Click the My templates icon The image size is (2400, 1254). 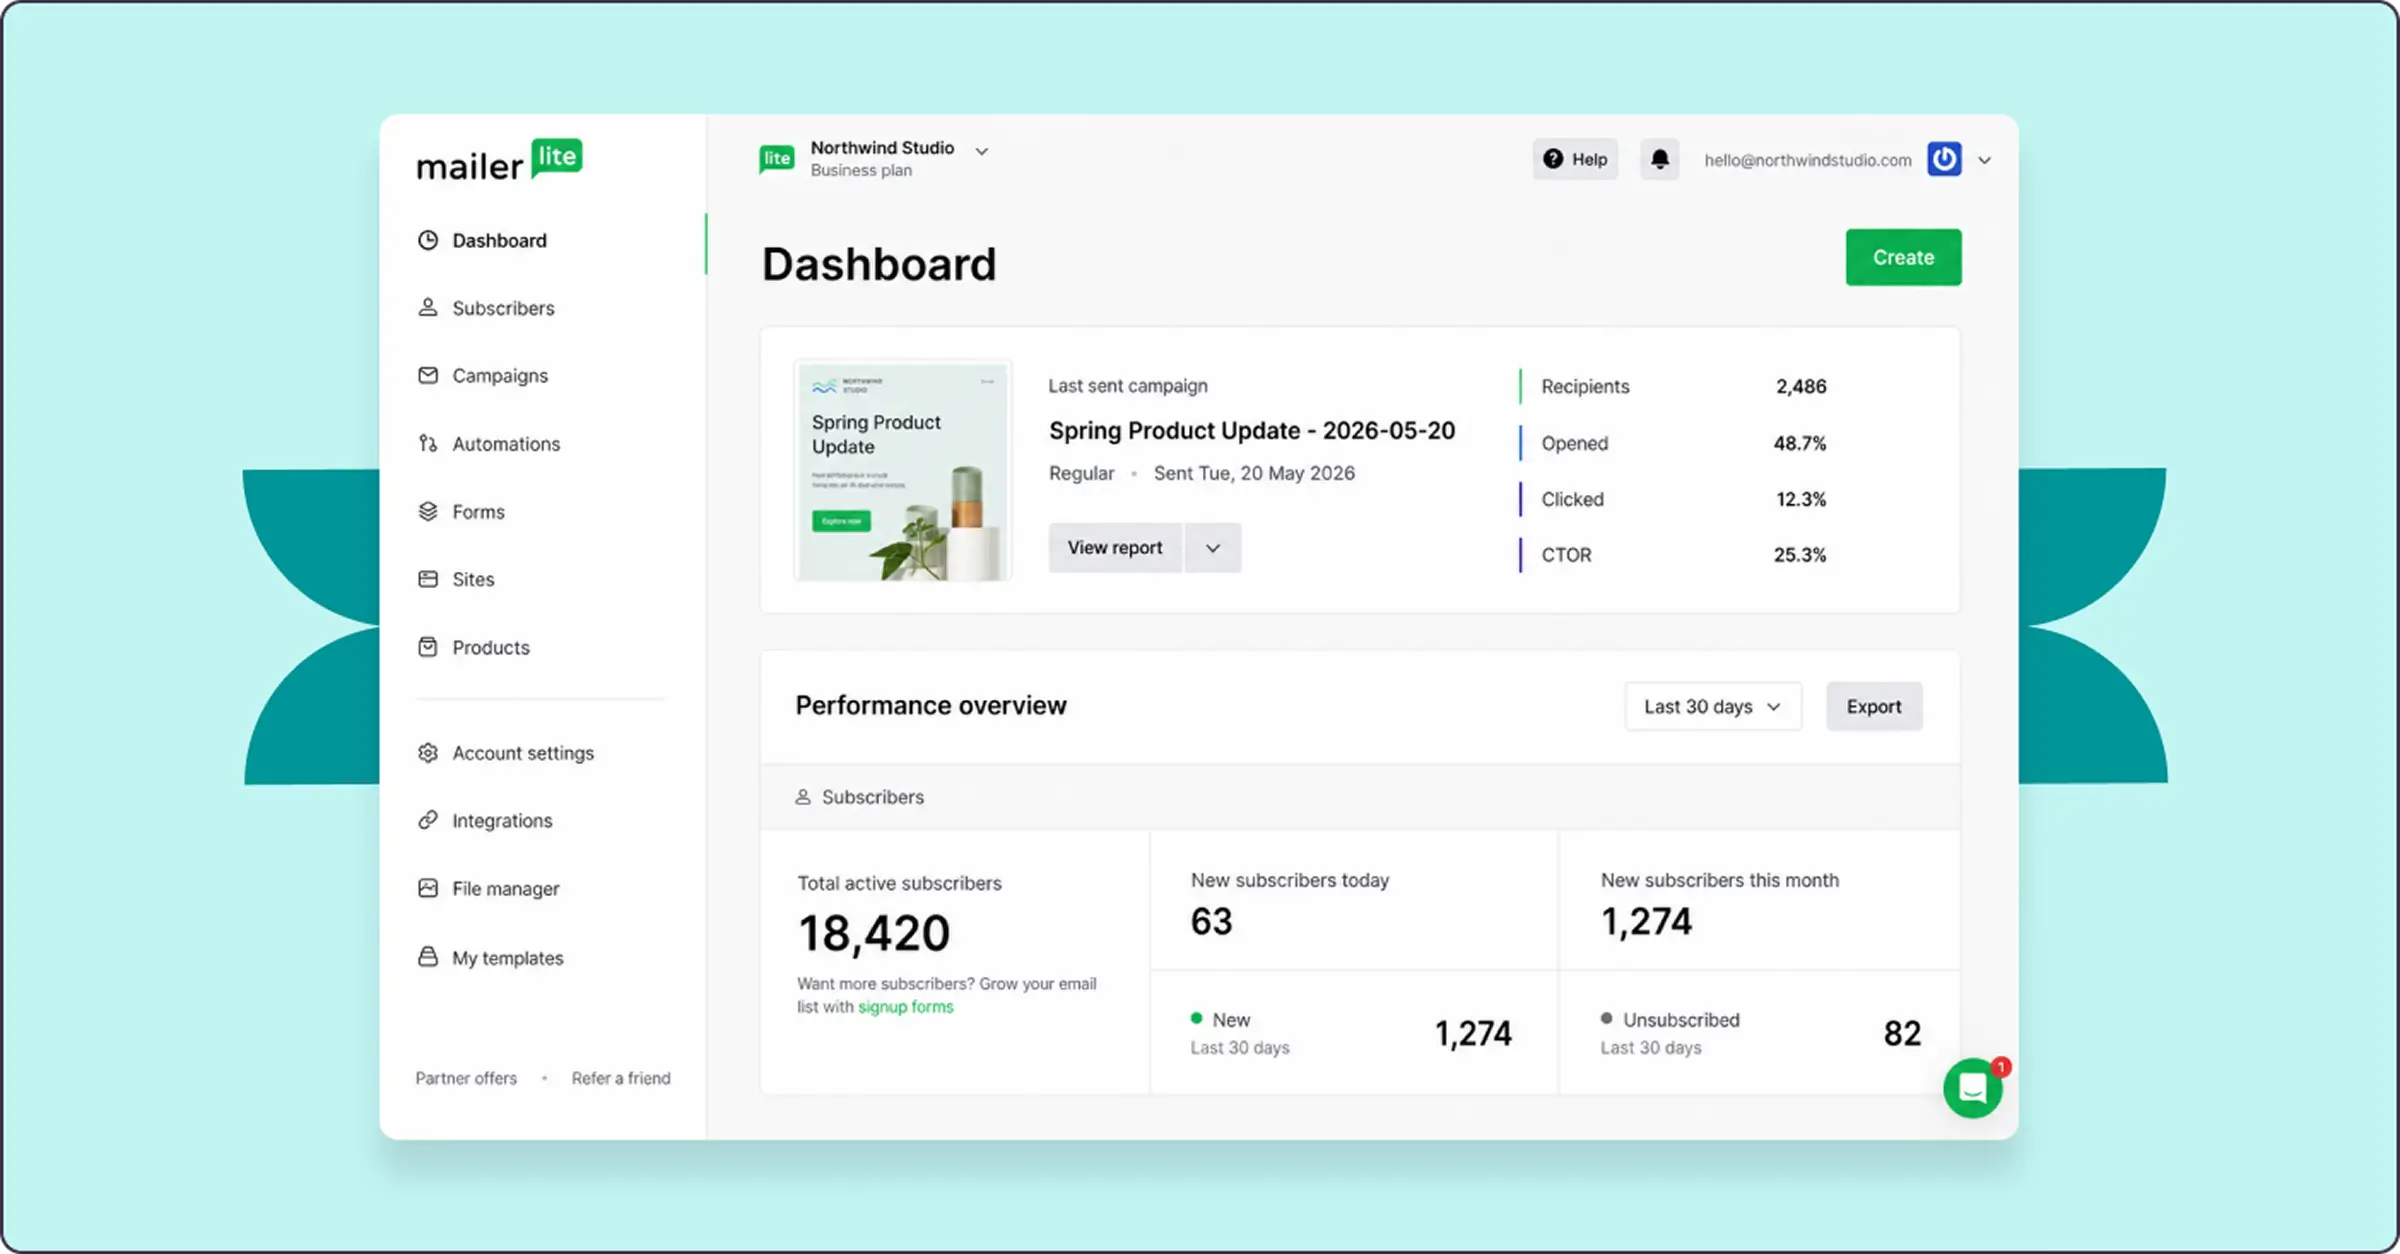click(428, 957)
